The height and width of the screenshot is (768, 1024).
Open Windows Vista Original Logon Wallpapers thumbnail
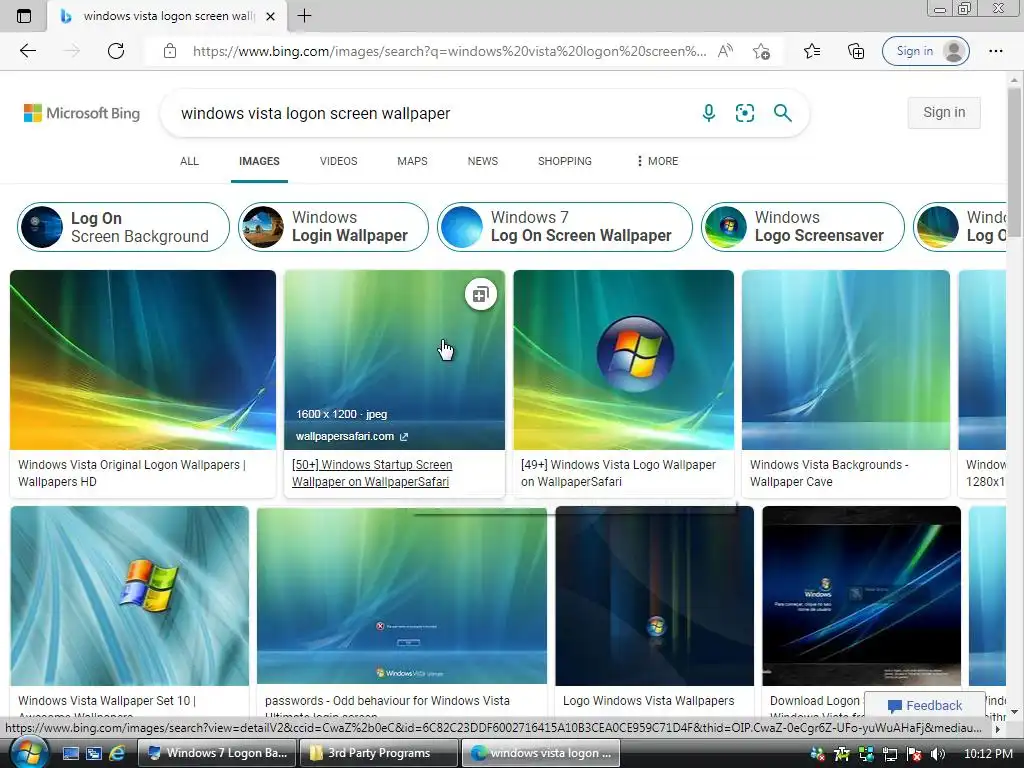click(x=143, y=359)
